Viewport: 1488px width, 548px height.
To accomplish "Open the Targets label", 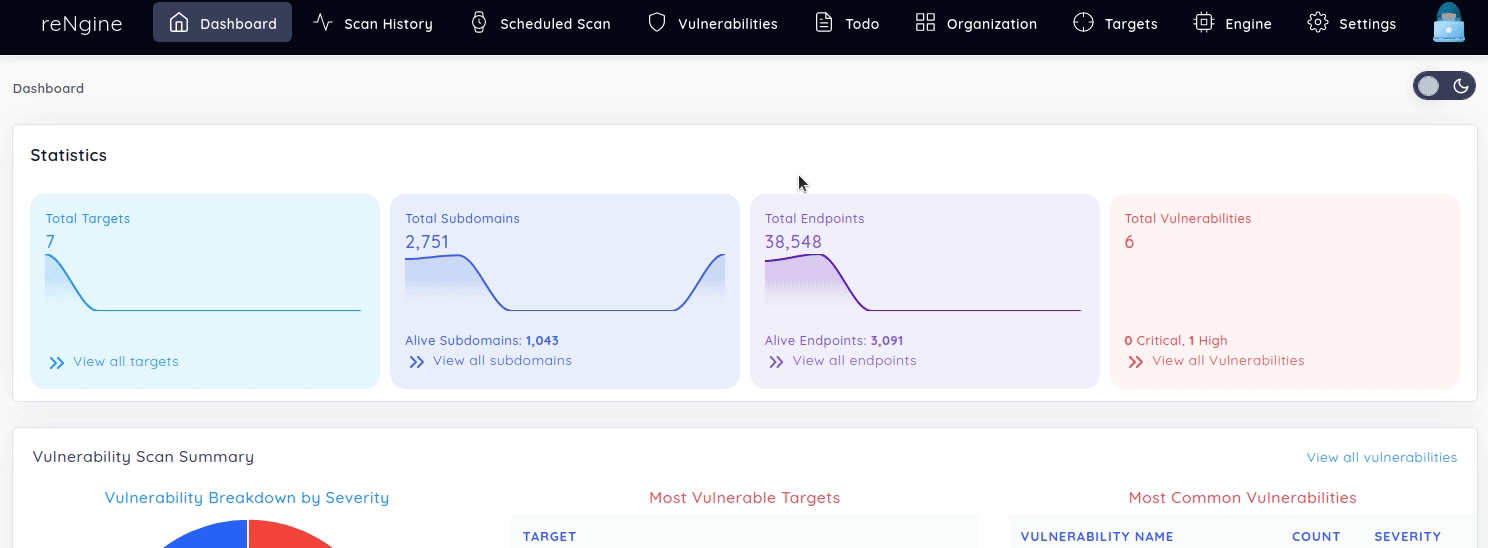I will 1131,23.
